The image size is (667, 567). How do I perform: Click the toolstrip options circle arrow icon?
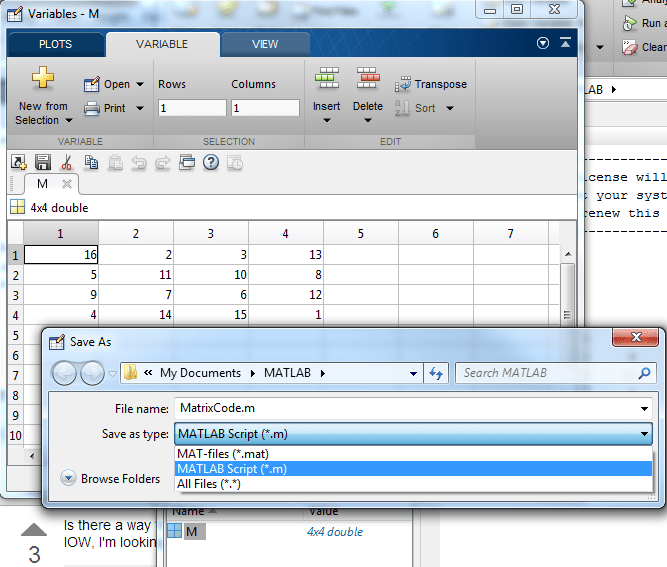[x=543, y=43]
